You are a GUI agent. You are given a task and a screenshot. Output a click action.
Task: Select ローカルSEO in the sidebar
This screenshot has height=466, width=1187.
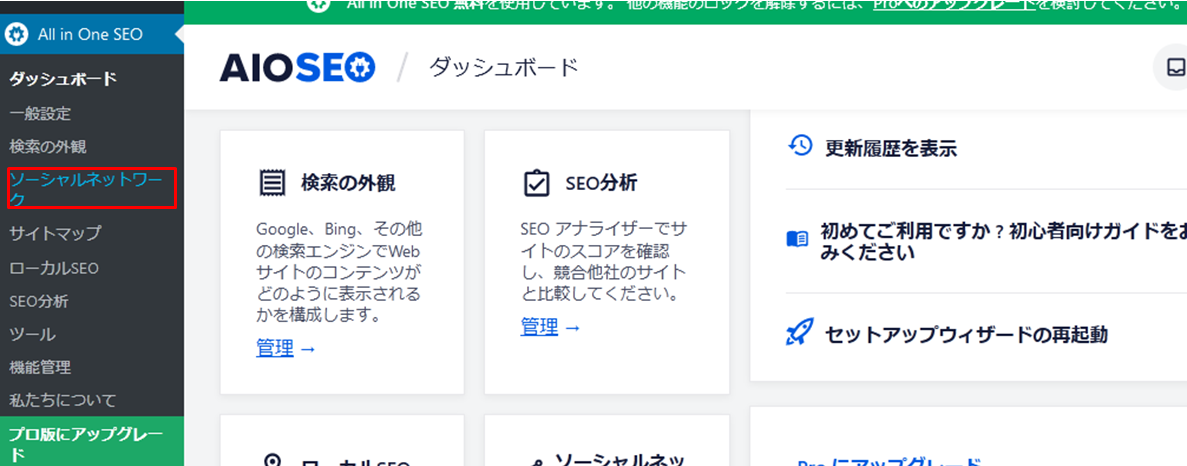54,268
